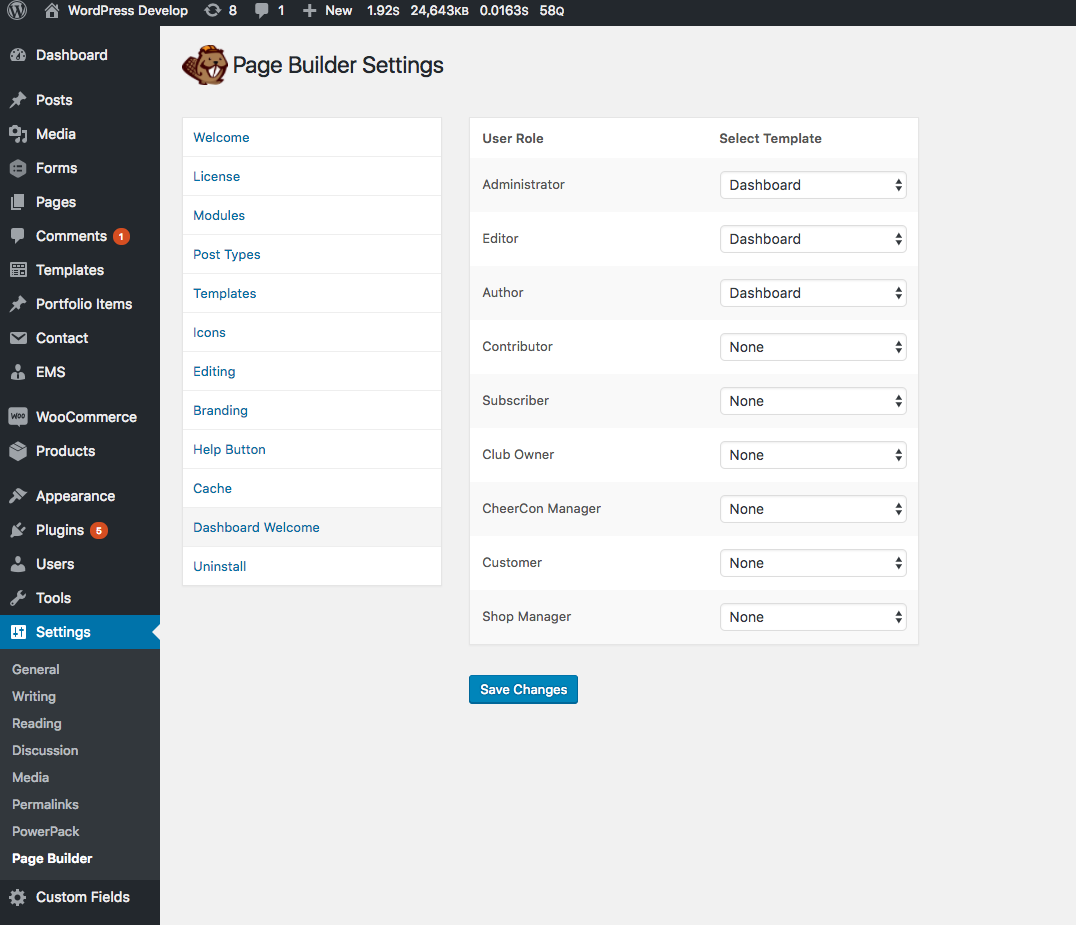Click the Comments speech bubble icon in sidebar
1076x925 pixels.
click(19, 235)
